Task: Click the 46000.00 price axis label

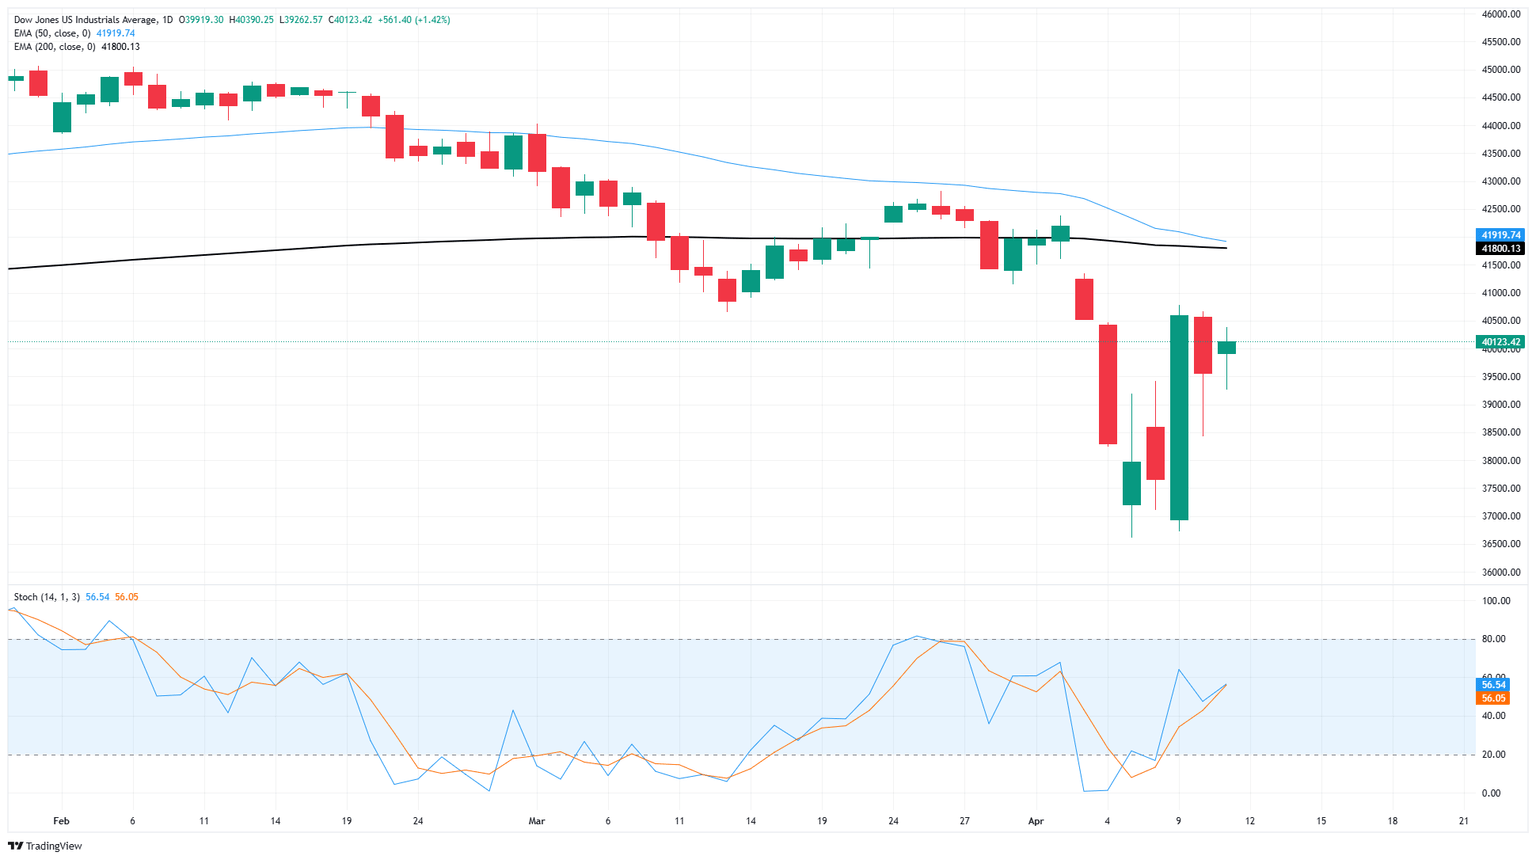Action: pyautogui.click(x=1502, y=14)
